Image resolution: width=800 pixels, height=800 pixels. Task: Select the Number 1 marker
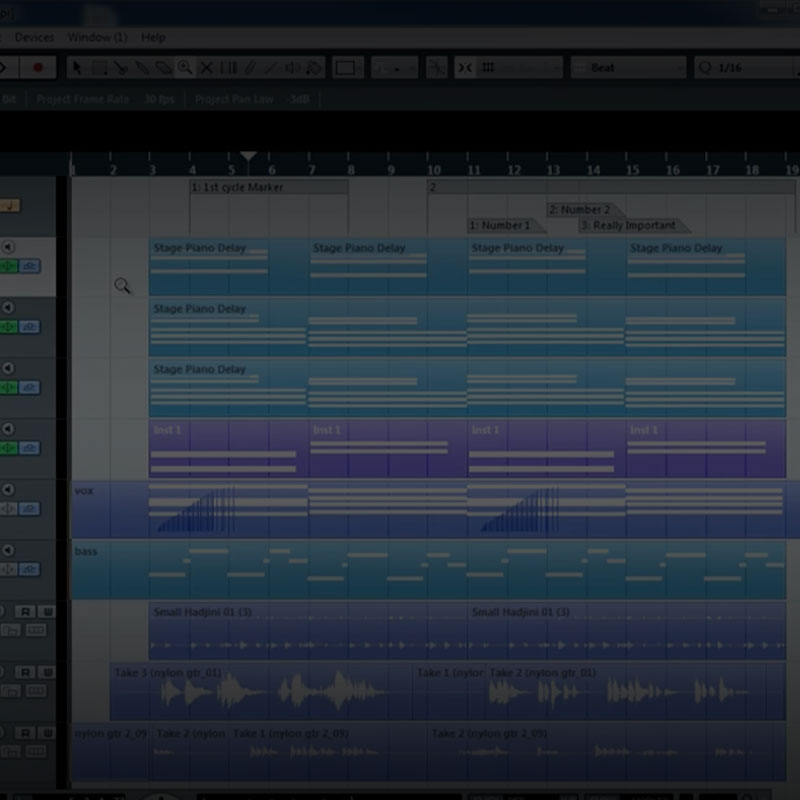tap(506, 226)
